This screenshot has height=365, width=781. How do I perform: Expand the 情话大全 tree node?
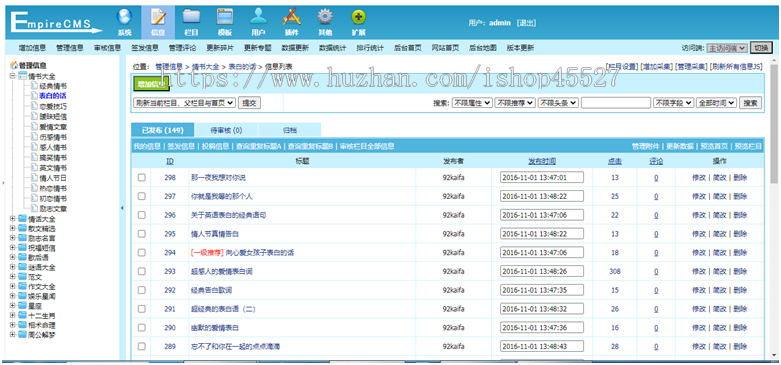[x=12, y=218]
